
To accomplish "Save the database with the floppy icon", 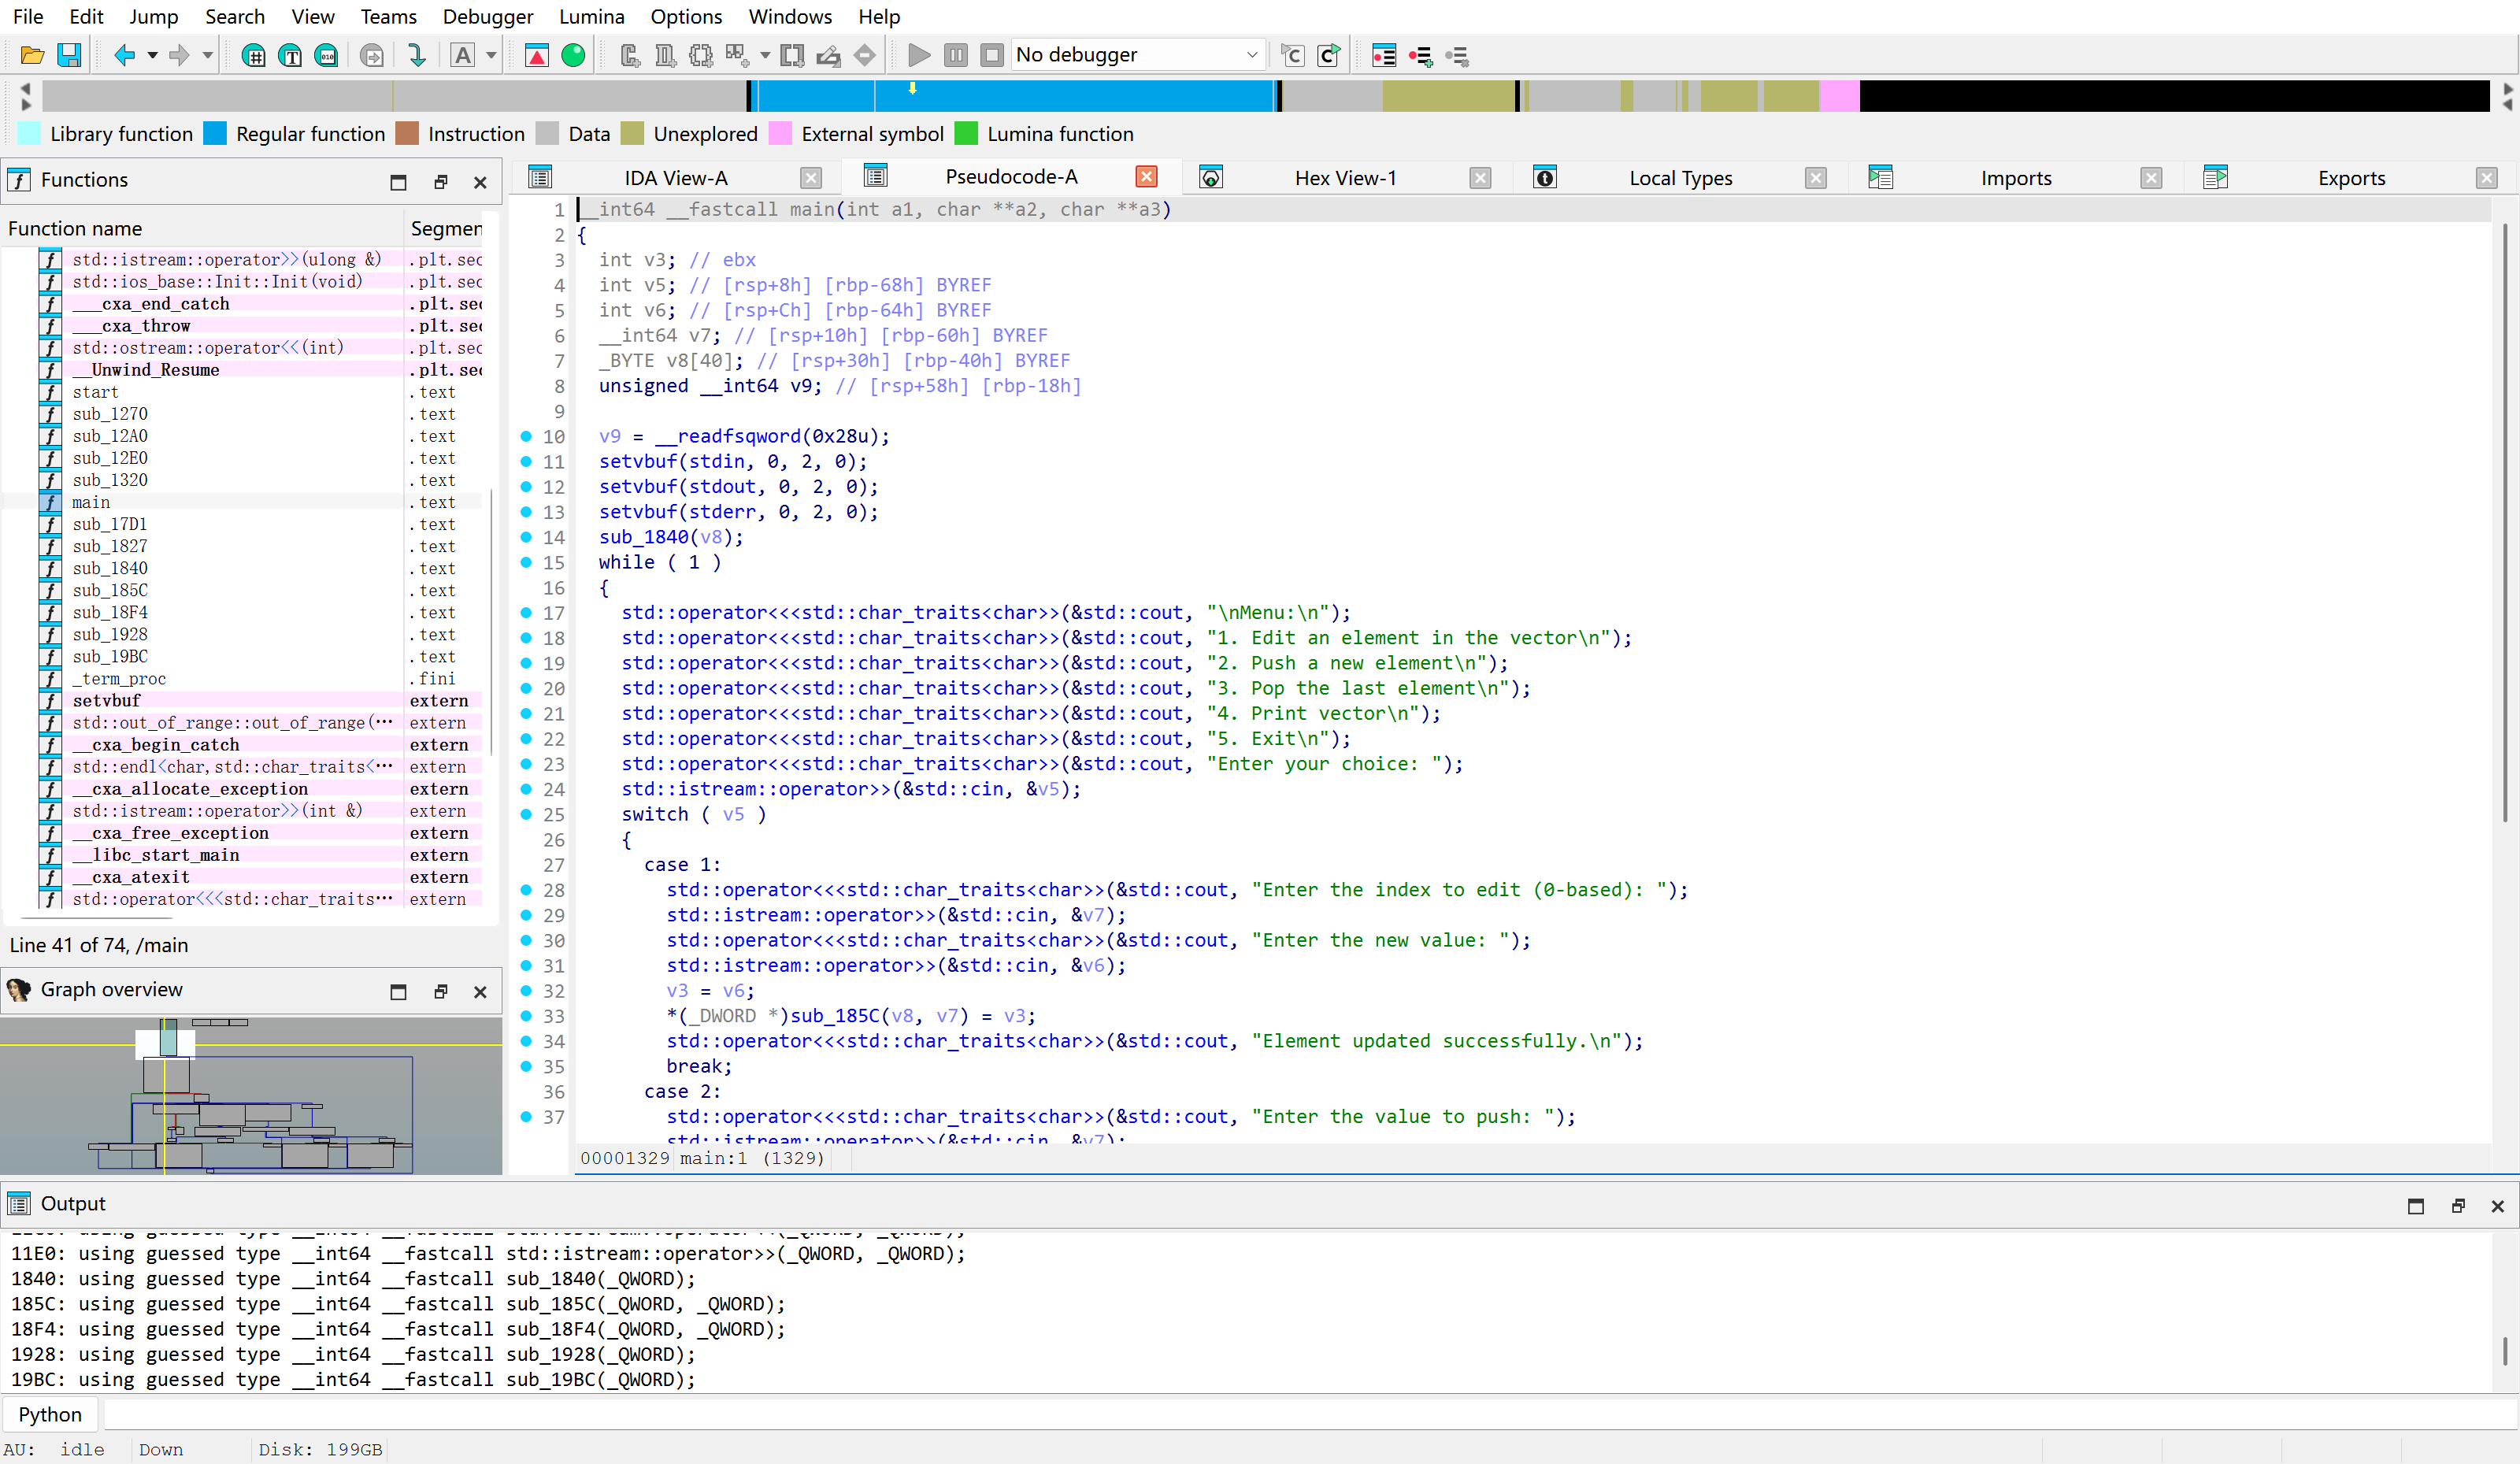I will click(x=69, y=55).
